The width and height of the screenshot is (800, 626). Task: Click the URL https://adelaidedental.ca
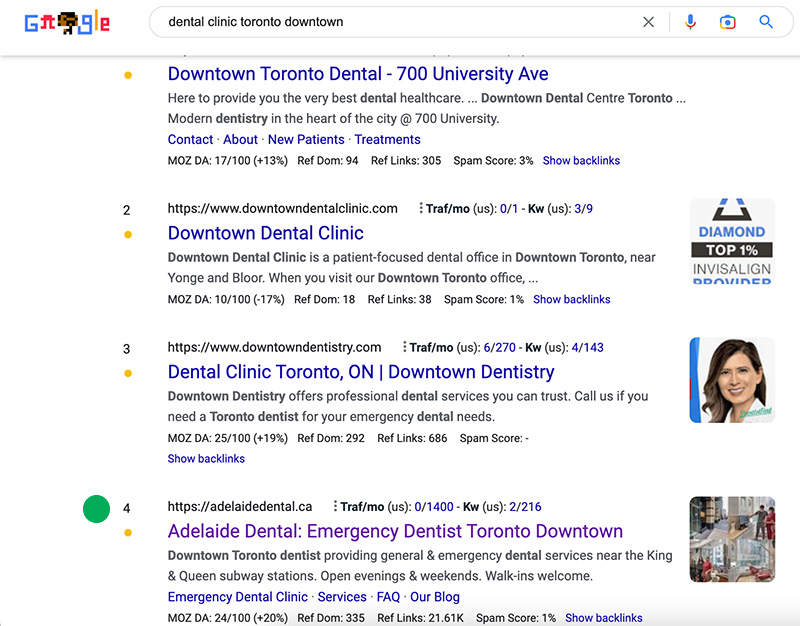point(240,506)
